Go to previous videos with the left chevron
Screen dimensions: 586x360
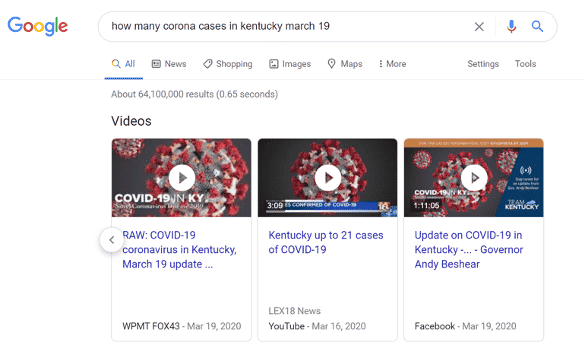point(112,240)
